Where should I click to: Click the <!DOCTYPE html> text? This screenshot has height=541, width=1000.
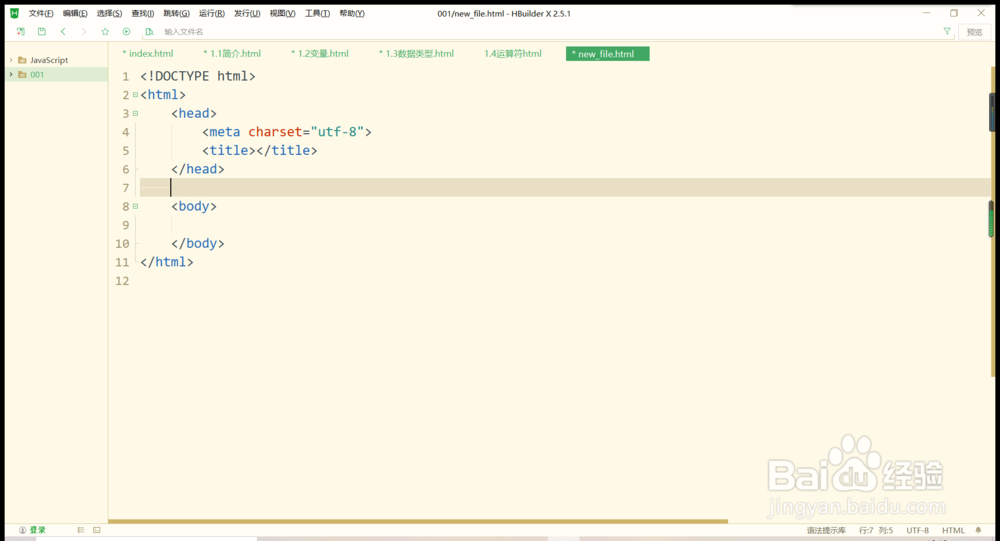[198, 77]
